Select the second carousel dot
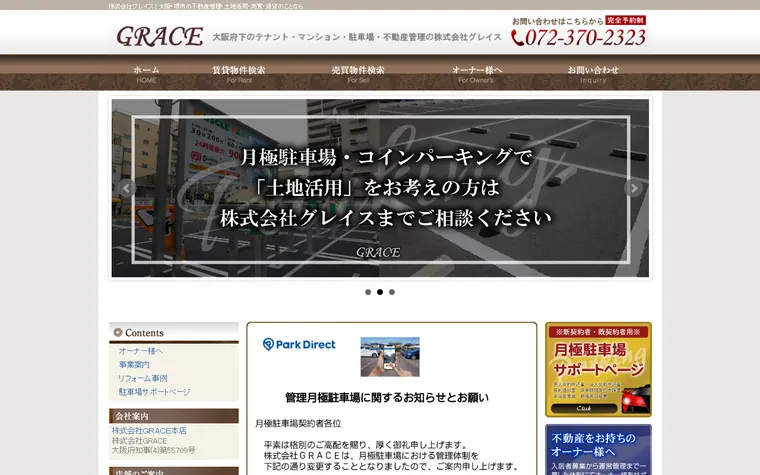The image size is (760, 475). coord(380,292)
